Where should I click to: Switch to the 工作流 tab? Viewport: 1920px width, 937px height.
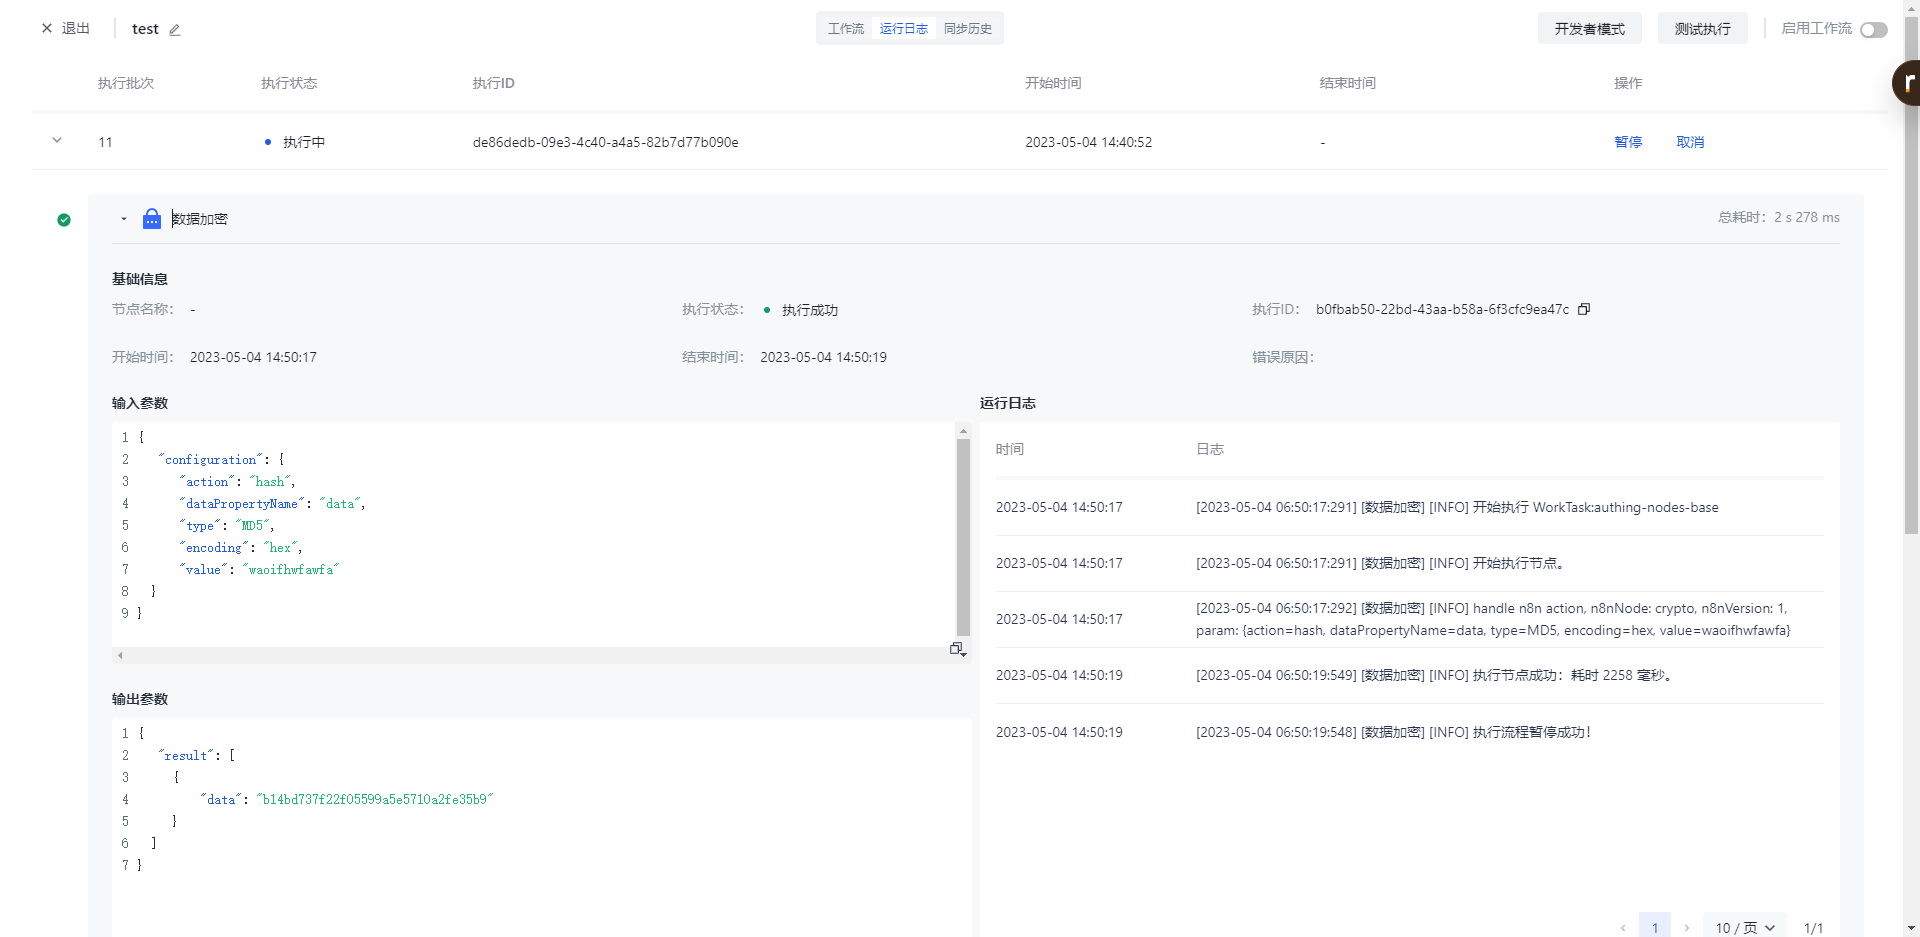tap(845, 29)
